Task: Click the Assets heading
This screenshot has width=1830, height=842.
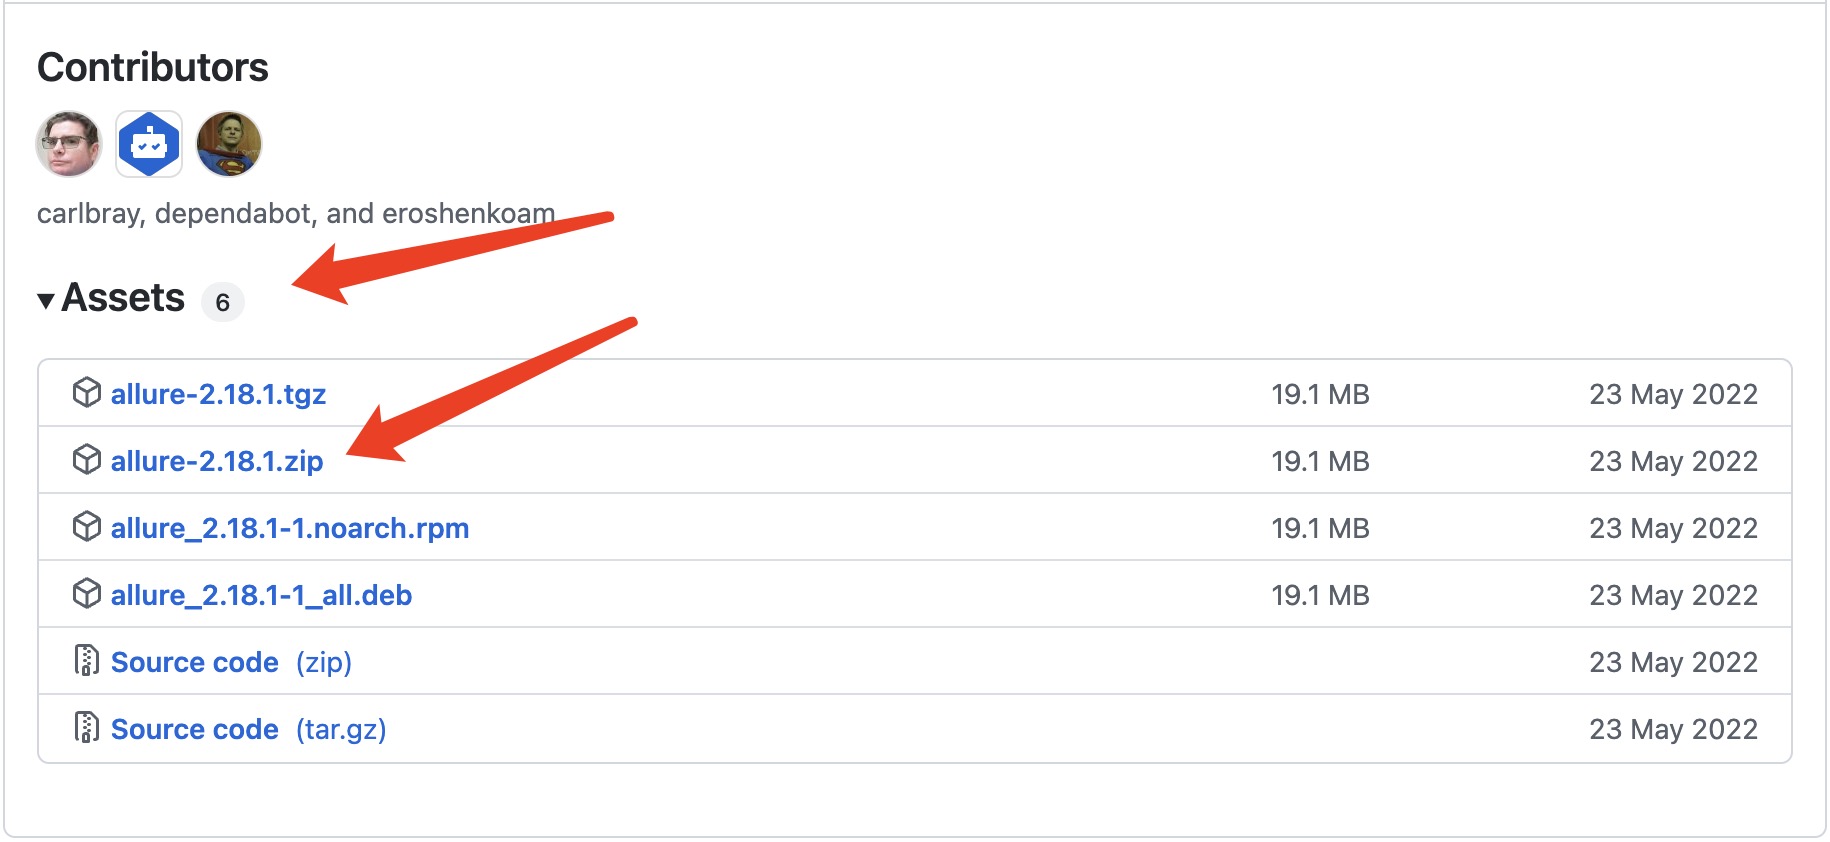Action: coord(123,298)
